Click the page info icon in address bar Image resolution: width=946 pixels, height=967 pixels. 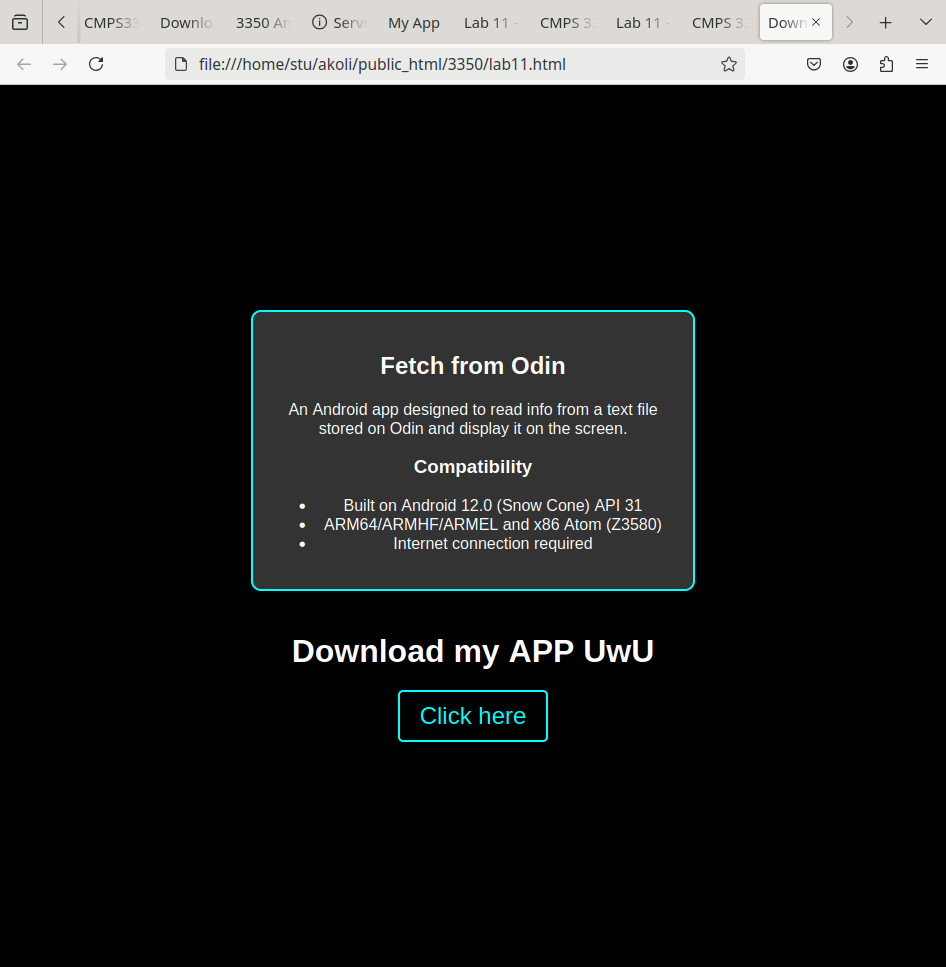(181, 64)
